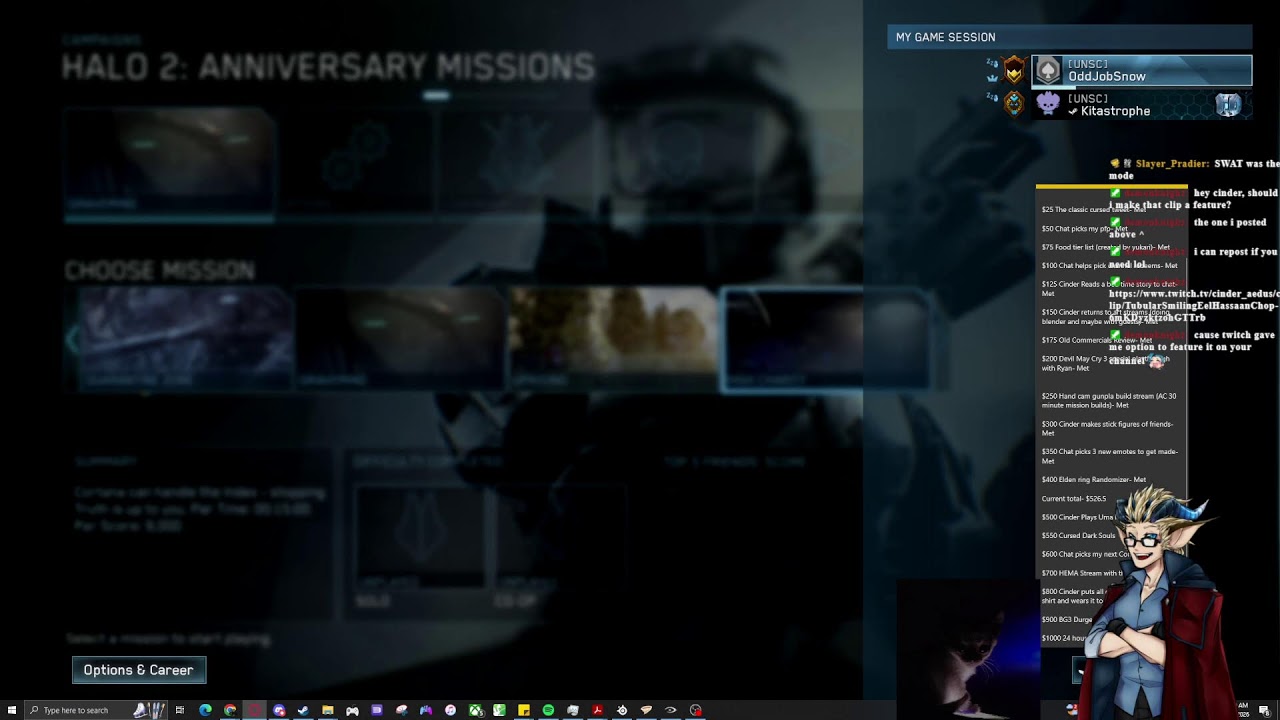Open the Options & Career menu
Viewport: 1280px width, 720px height.
click(139, 670)
